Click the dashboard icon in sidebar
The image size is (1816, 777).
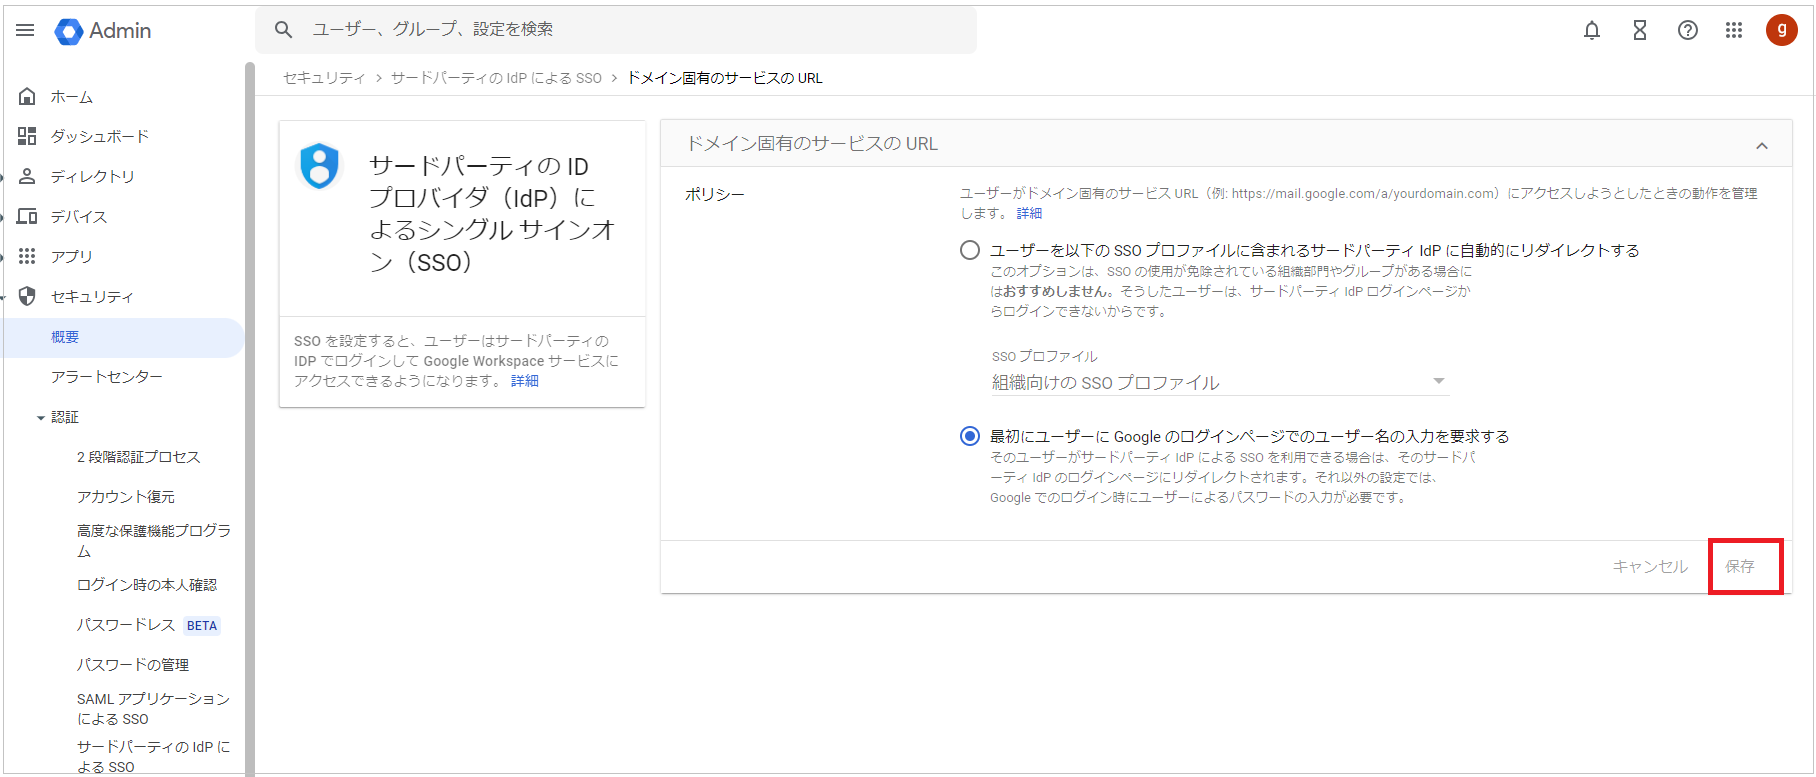click(x=27, y=136)
